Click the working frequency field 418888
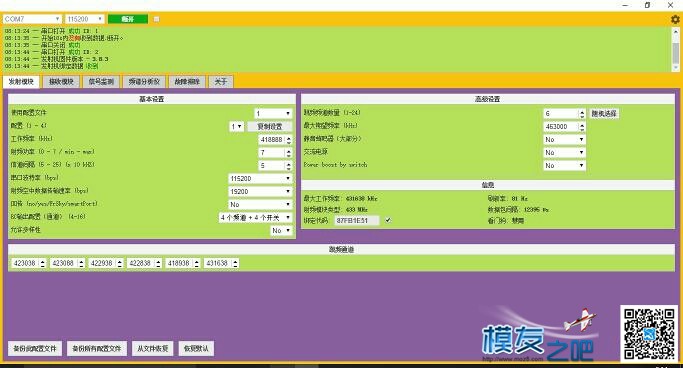The image size is (683, 368). [272, 139]
